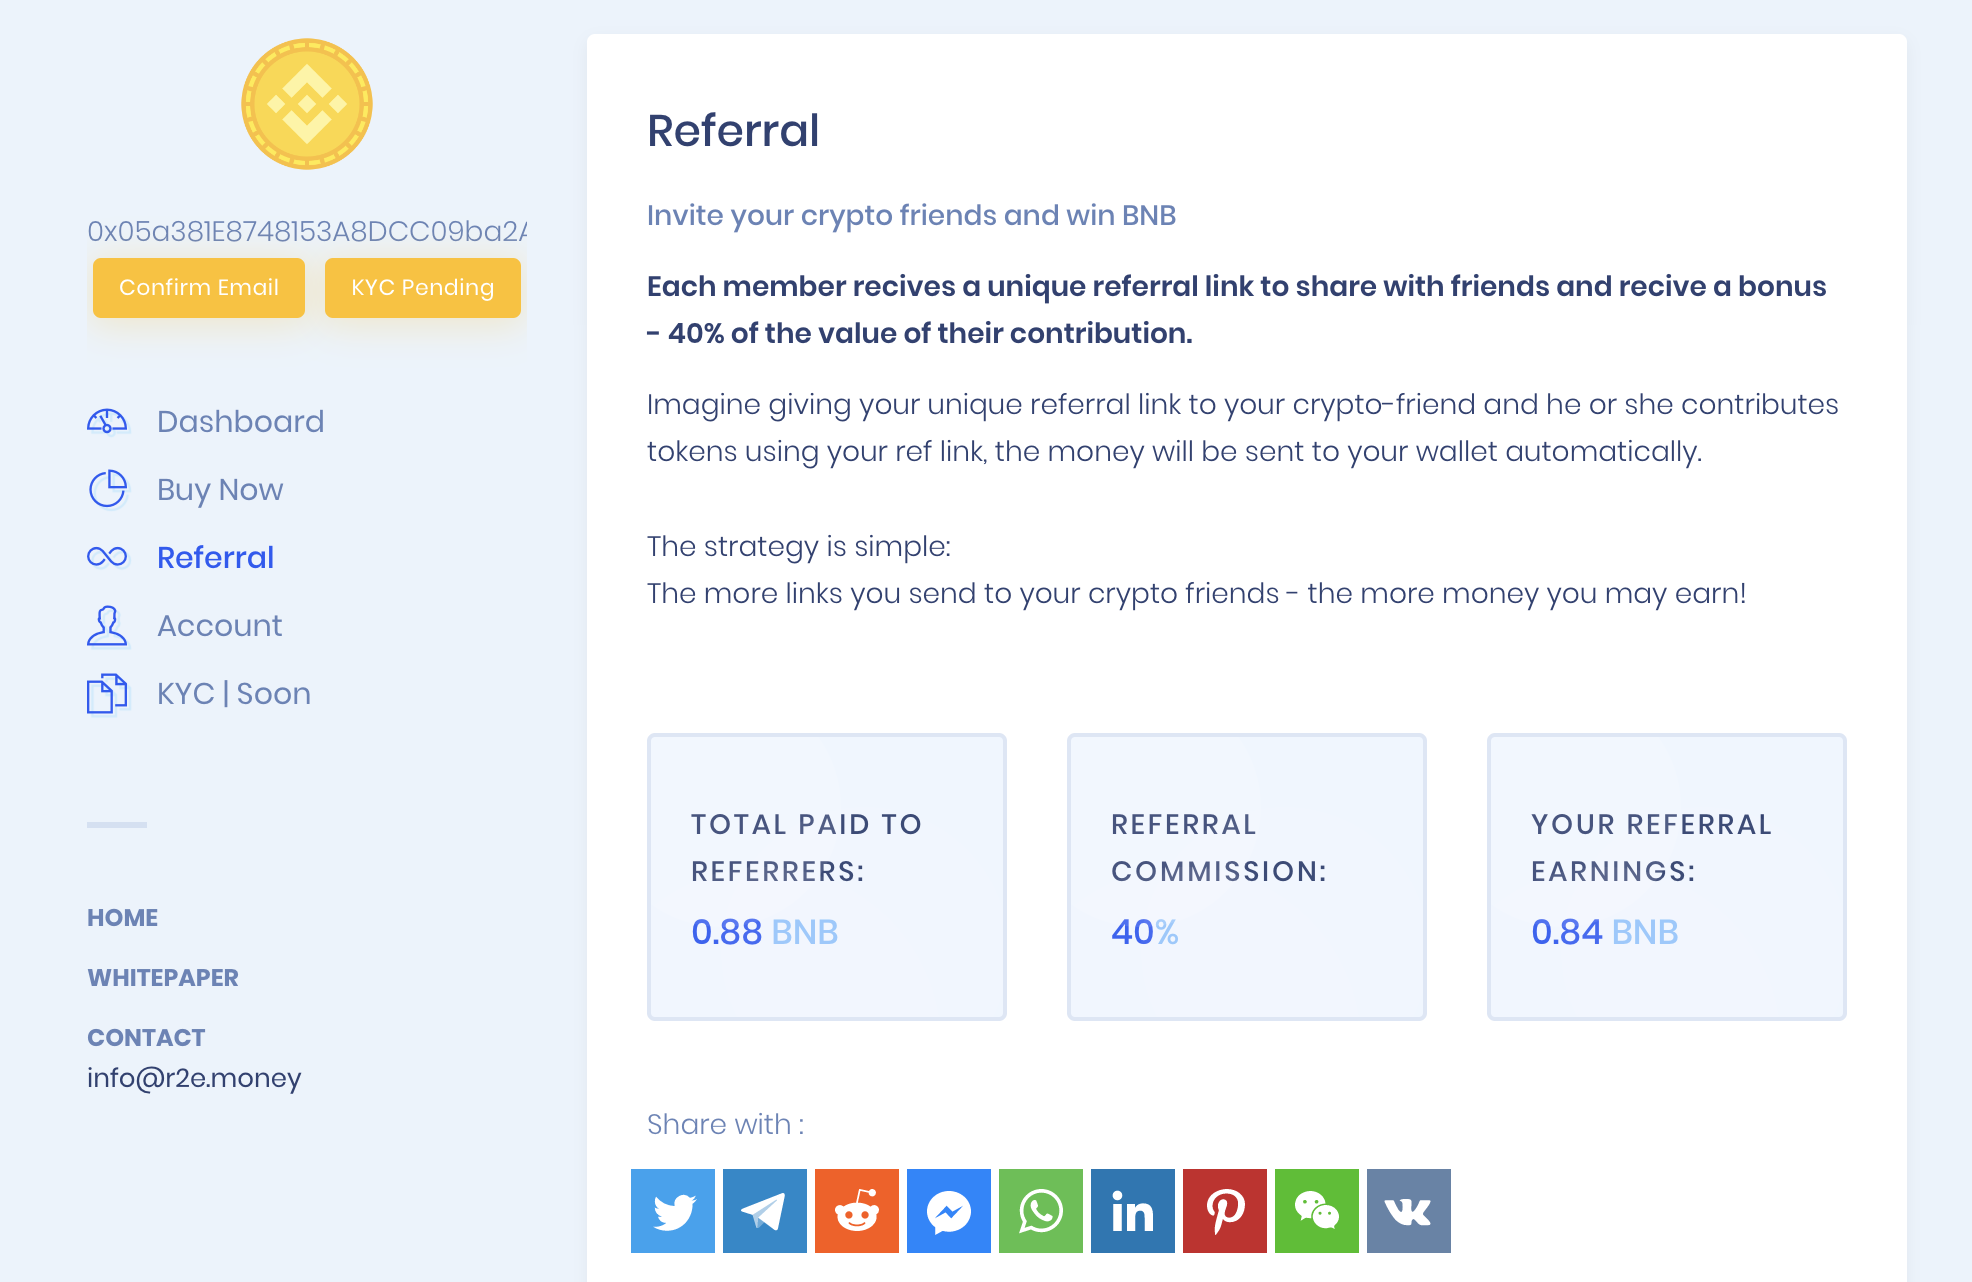
Task: Click the info@r2e.money email address
Action: pyautogui.click(x=194, y=1078)
